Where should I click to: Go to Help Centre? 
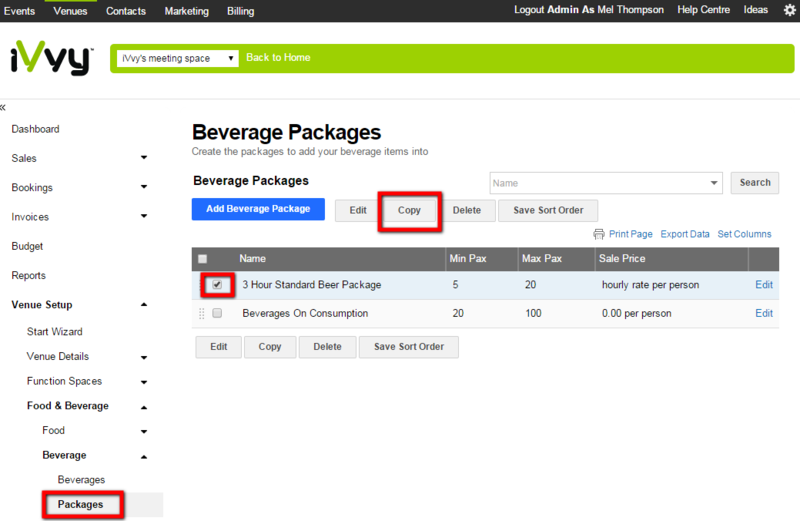(x=704, y=10)
